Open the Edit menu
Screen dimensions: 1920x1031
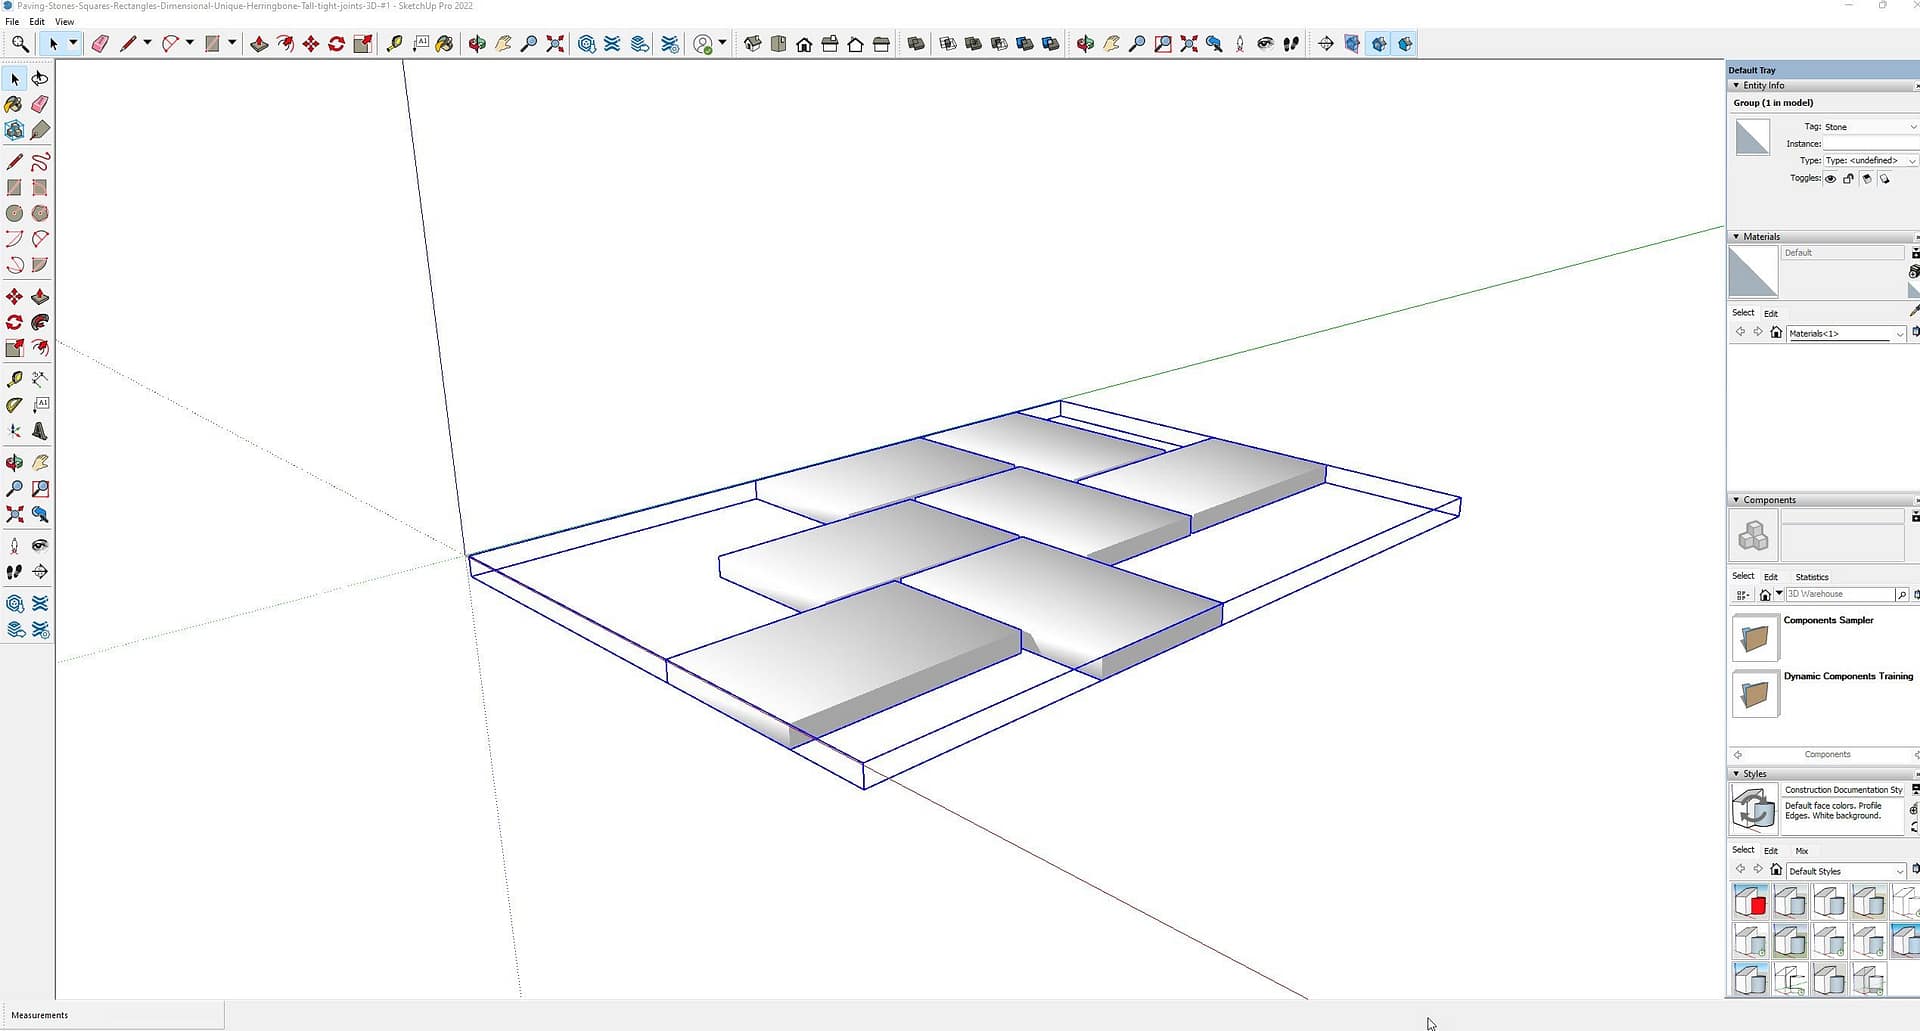coord(37,21)
